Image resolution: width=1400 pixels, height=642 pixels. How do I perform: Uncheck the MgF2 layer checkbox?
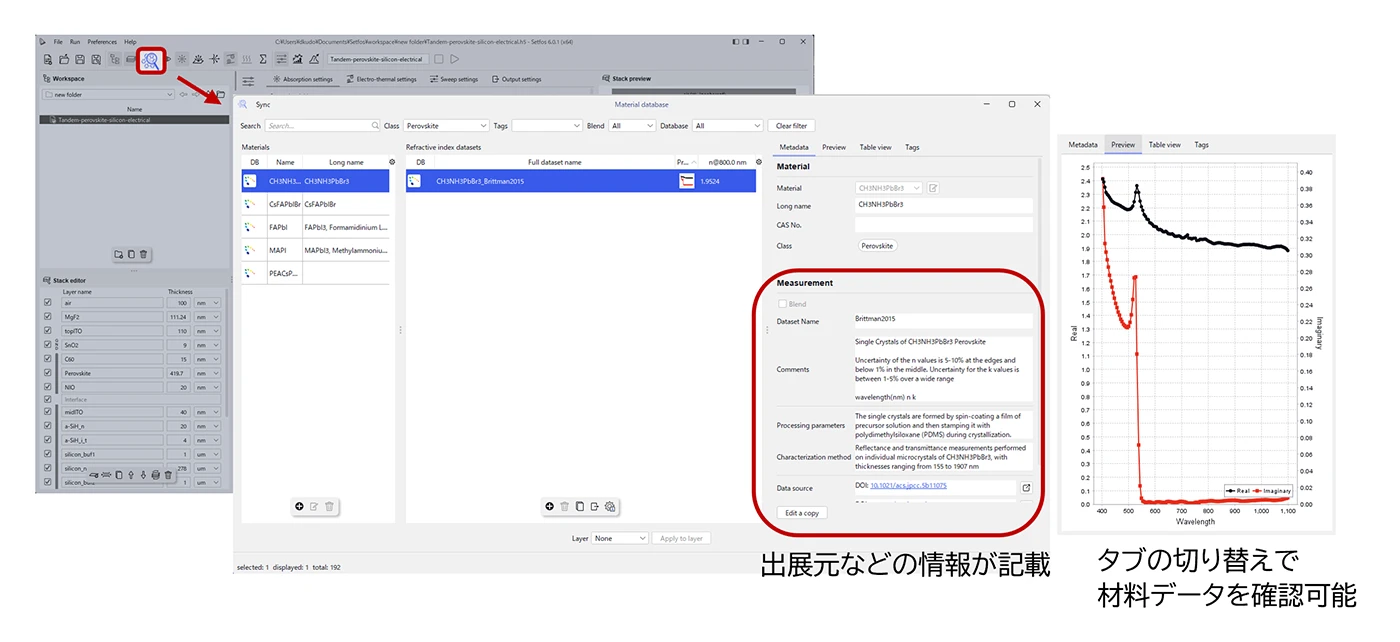click(48, 316)
